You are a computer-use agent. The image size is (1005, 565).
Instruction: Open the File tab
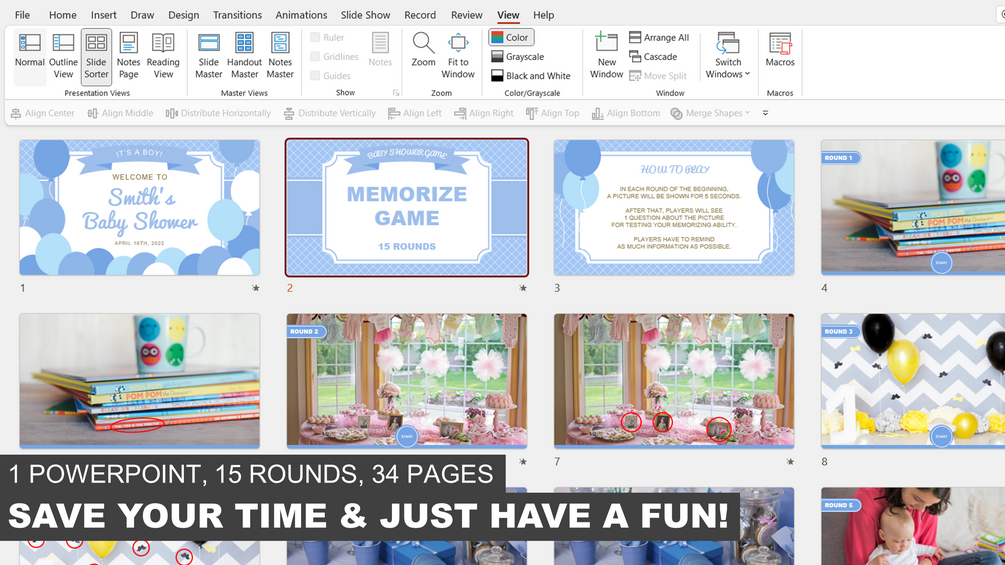(x=22, y=15)
